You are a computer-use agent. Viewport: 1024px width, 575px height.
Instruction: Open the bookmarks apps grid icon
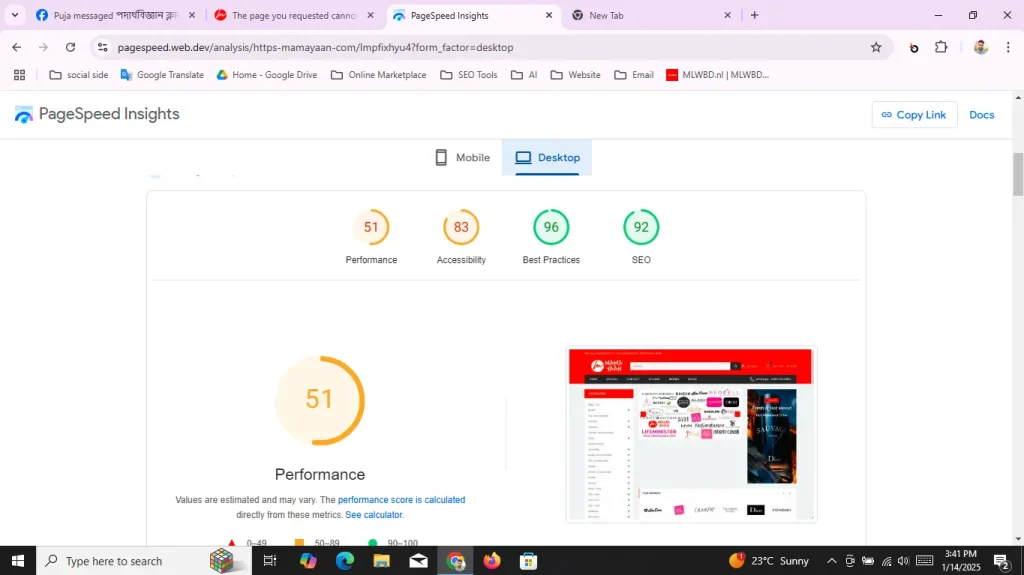(x=19, y=75)
